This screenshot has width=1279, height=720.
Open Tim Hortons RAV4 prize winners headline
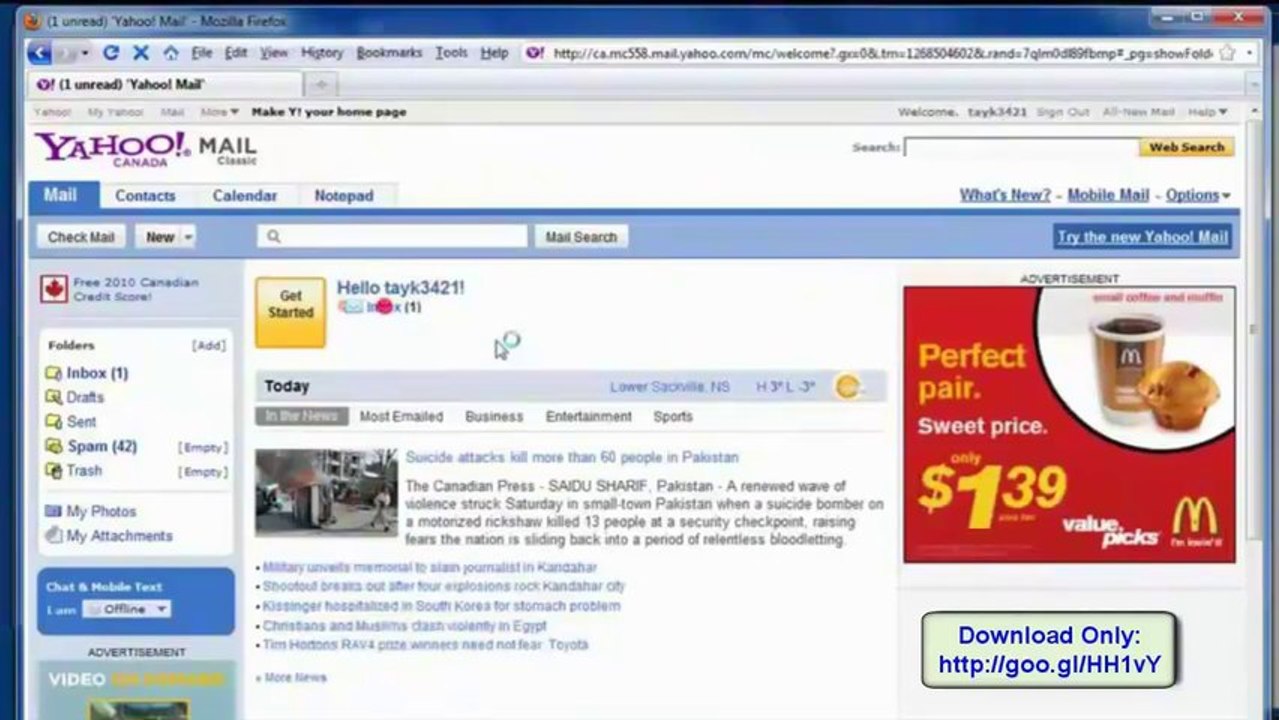[425, 645]
